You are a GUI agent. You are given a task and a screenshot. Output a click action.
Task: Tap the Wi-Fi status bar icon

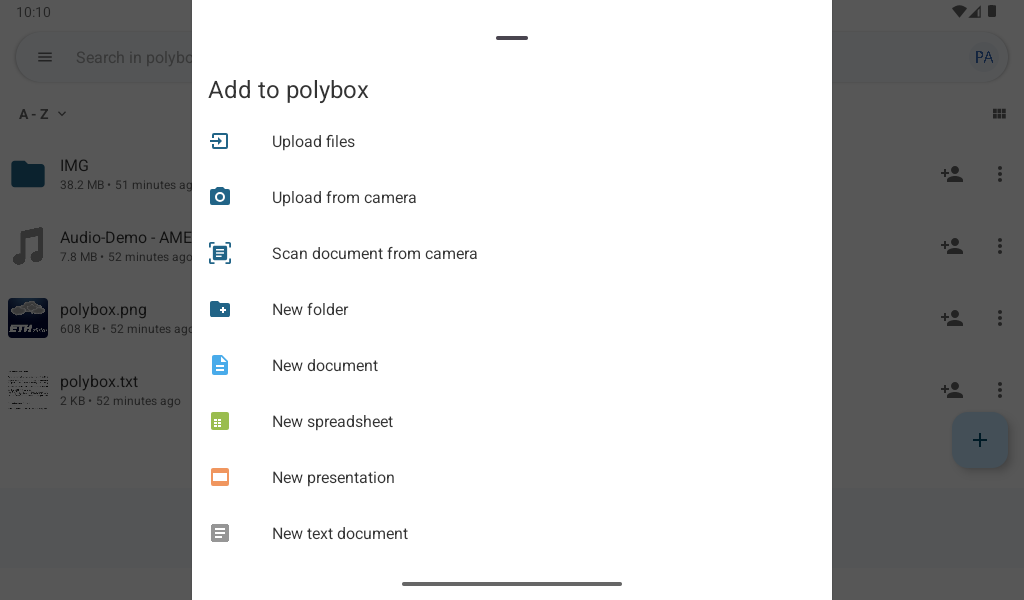pyautogui.click(x=959, y=11)
